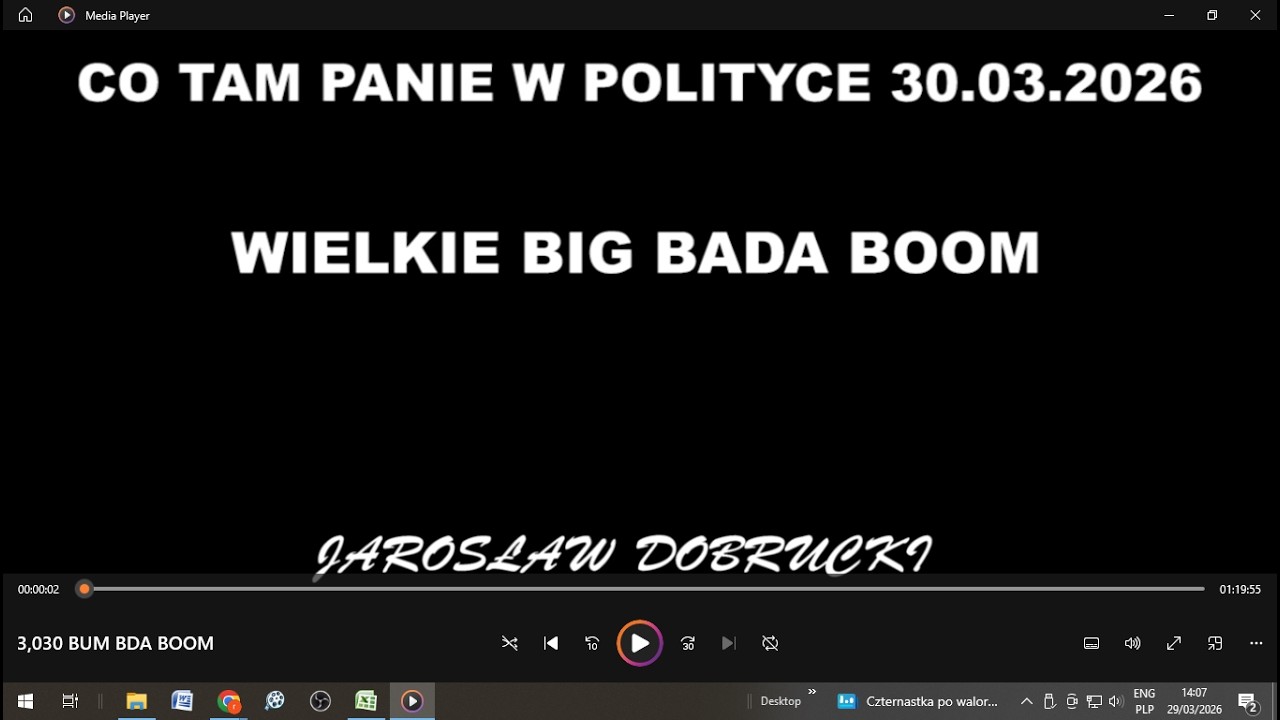Open network status in tray
The height and width of the screenshot is (720, 1280).
tap(1094, 701)
